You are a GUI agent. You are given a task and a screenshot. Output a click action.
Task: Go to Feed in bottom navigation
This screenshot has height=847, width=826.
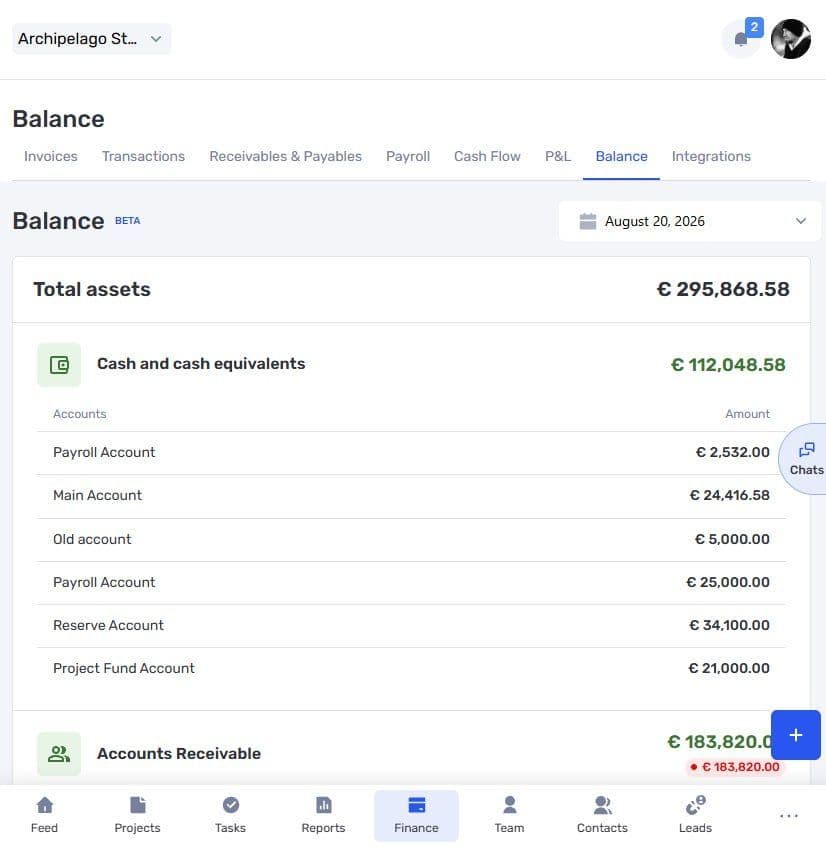44,815
